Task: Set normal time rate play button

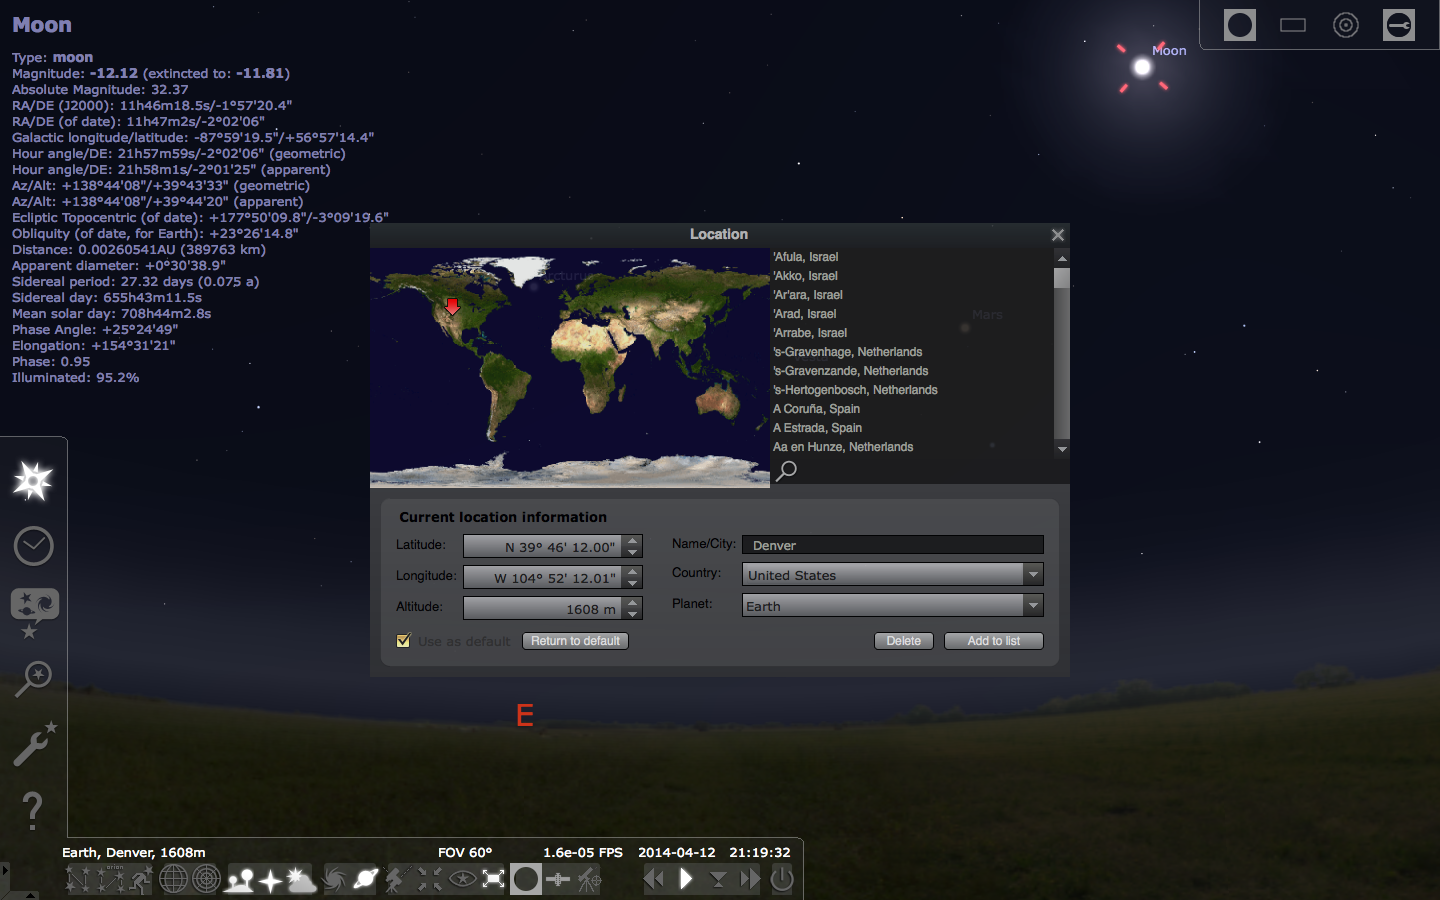Action: point(686,879)
